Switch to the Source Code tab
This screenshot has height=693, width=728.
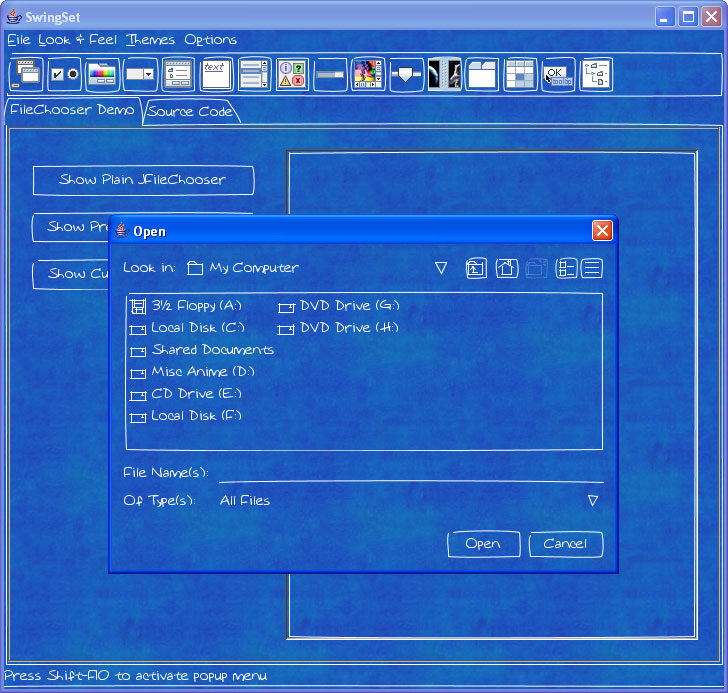(190, 111)
